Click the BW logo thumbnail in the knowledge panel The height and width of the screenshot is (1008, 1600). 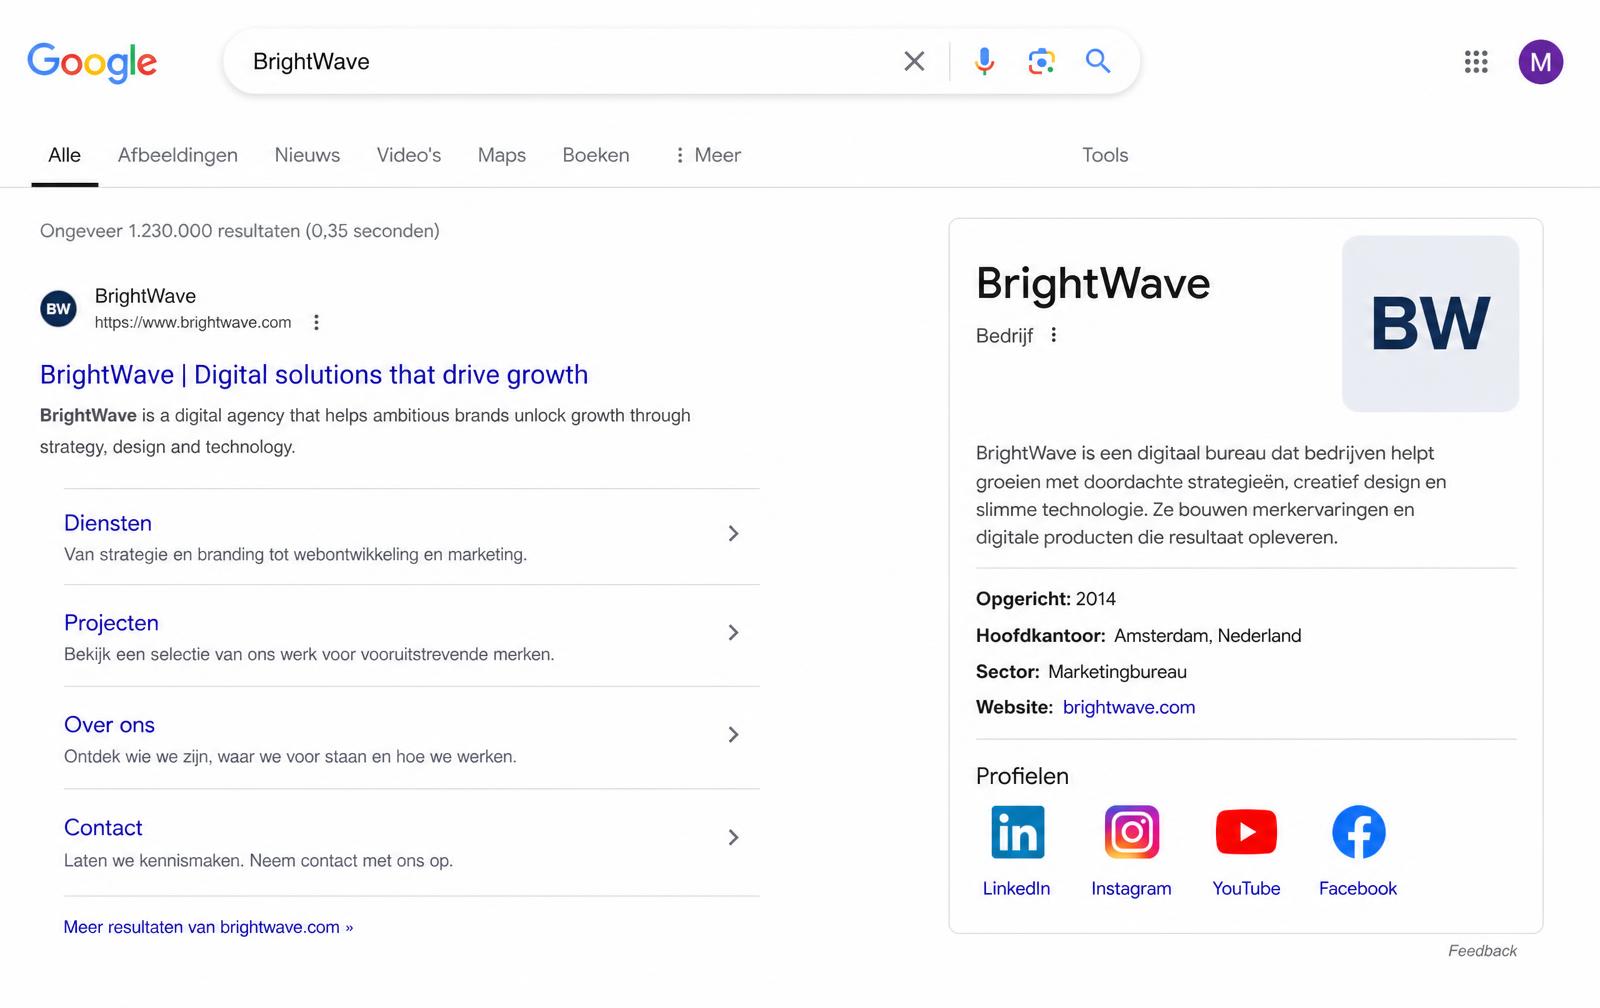click(x=1430, y=323)
